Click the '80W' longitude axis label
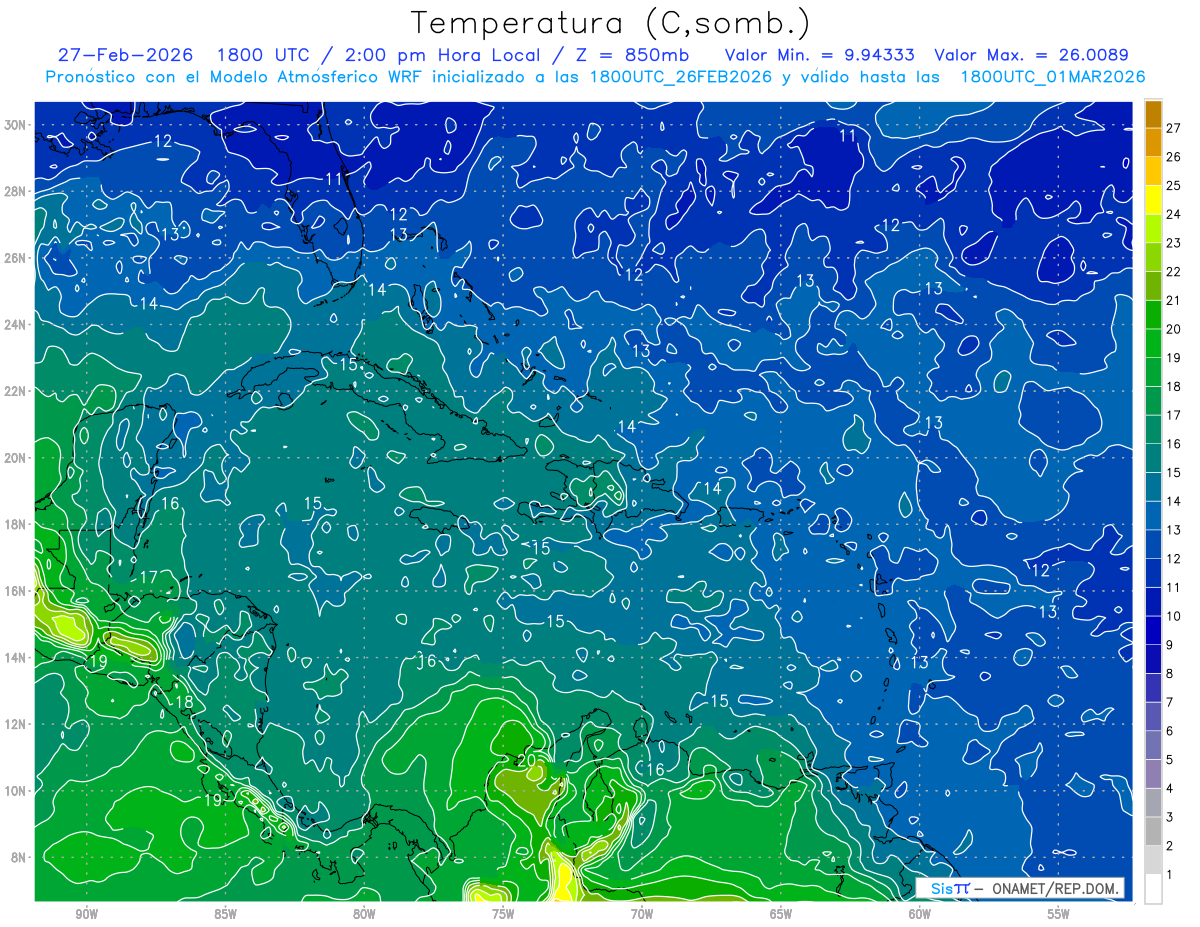1200x927 pixels. point(364,914)
